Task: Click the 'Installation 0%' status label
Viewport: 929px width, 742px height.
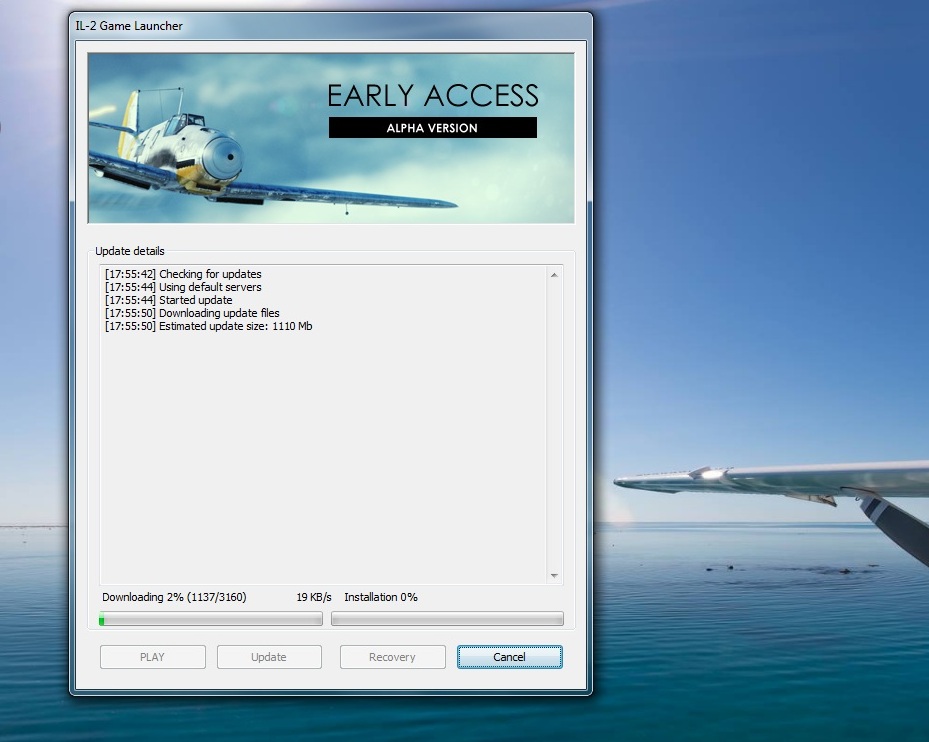Action: [x=381, y=597]
